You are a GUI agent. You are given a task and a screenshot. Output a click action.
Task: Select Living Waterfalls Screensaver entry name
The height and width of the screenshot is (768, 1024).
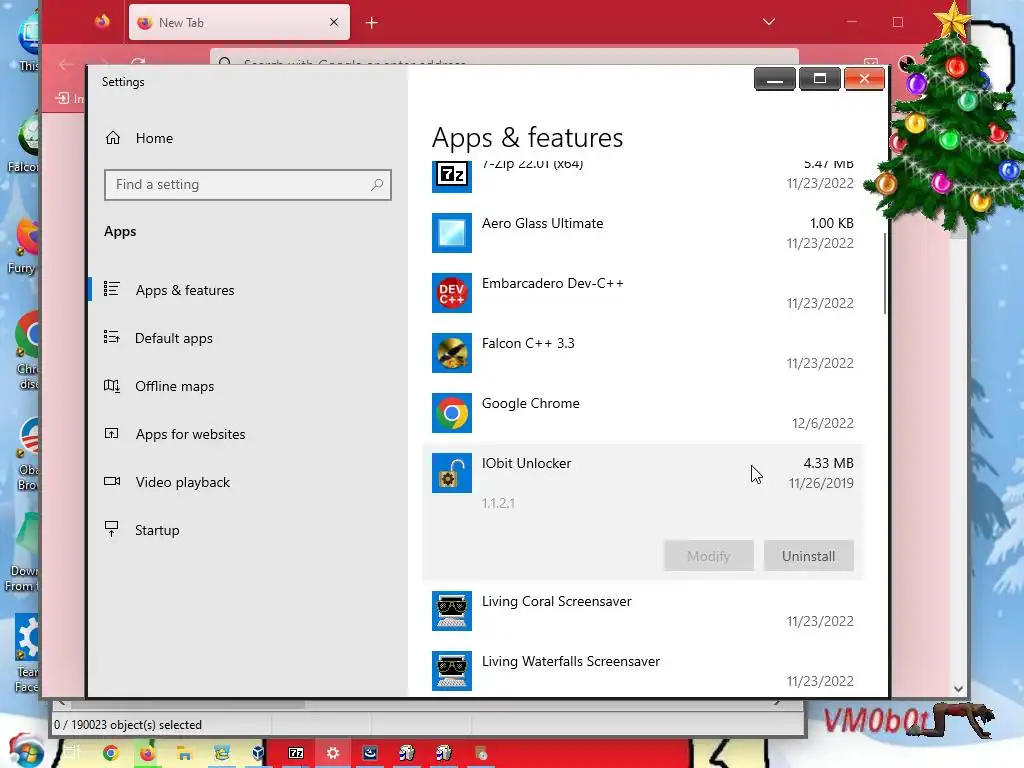coord(571,662)
